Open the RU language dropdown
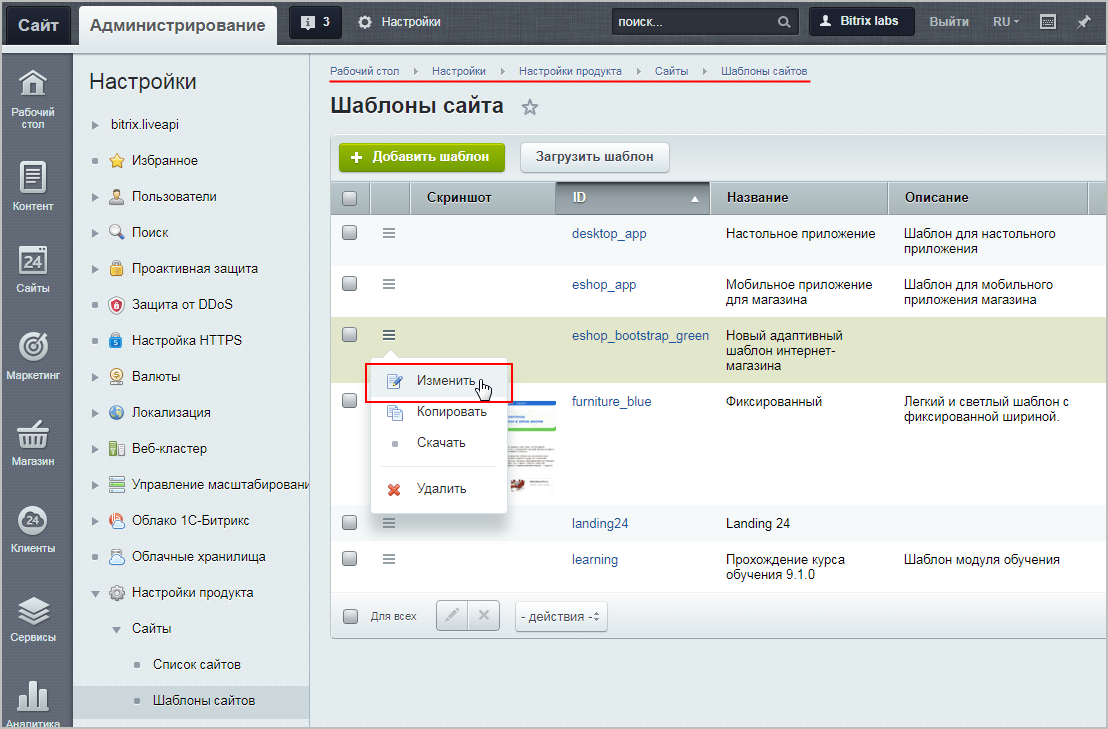 (x=1005, y=22)
